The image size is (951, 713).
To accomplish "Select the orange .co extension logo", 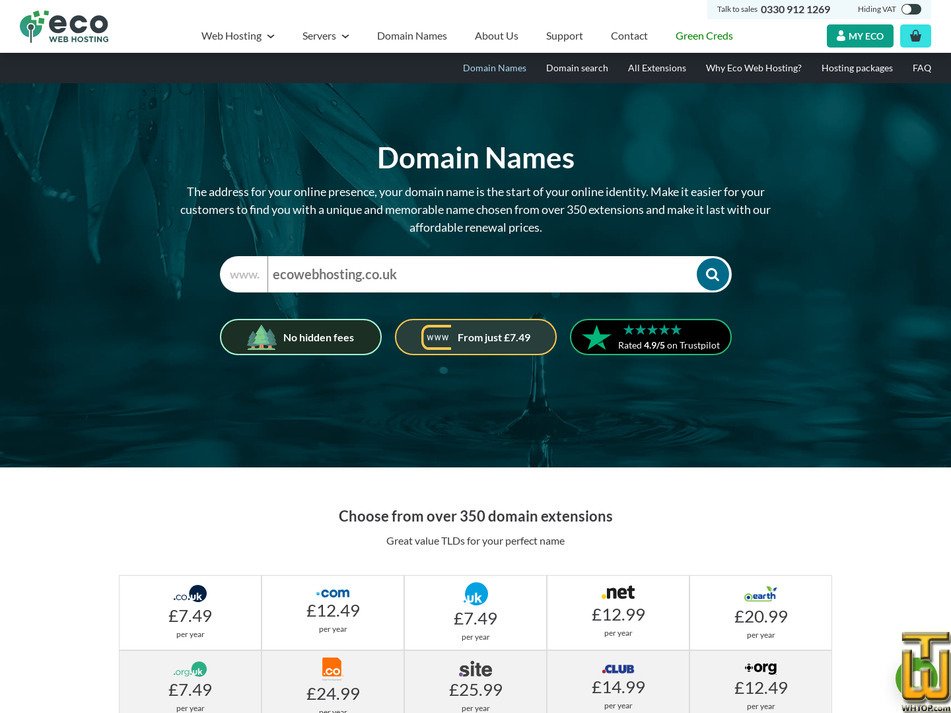I will point(333,666).
